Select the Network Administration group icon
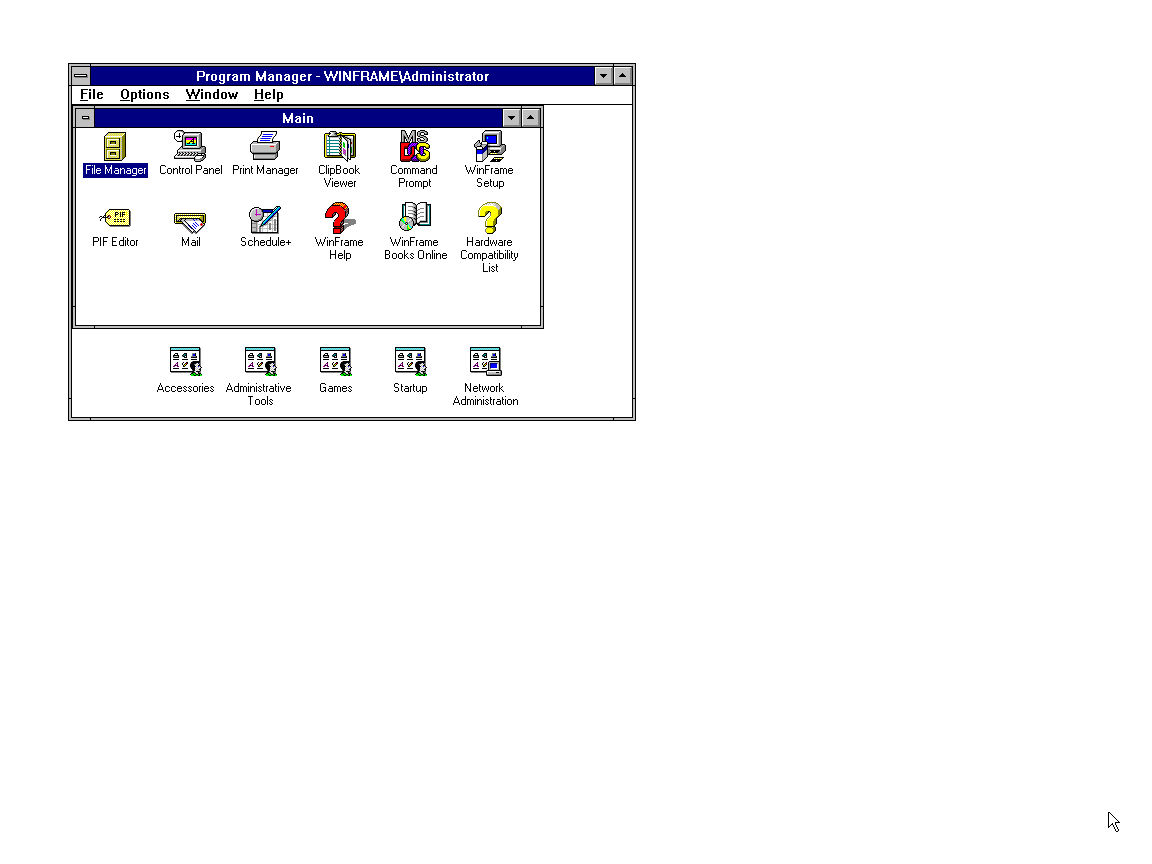The height and width of the screenshot is (864, 1152). [x=486, y=361]
